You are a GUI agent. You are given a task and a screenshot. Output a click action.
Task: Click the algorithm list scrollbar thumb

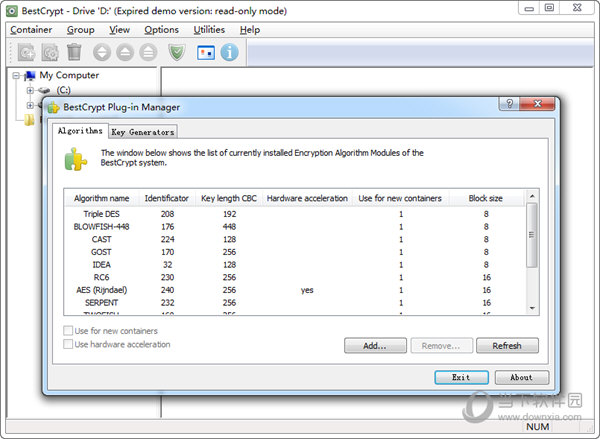(x=532, y=235)
